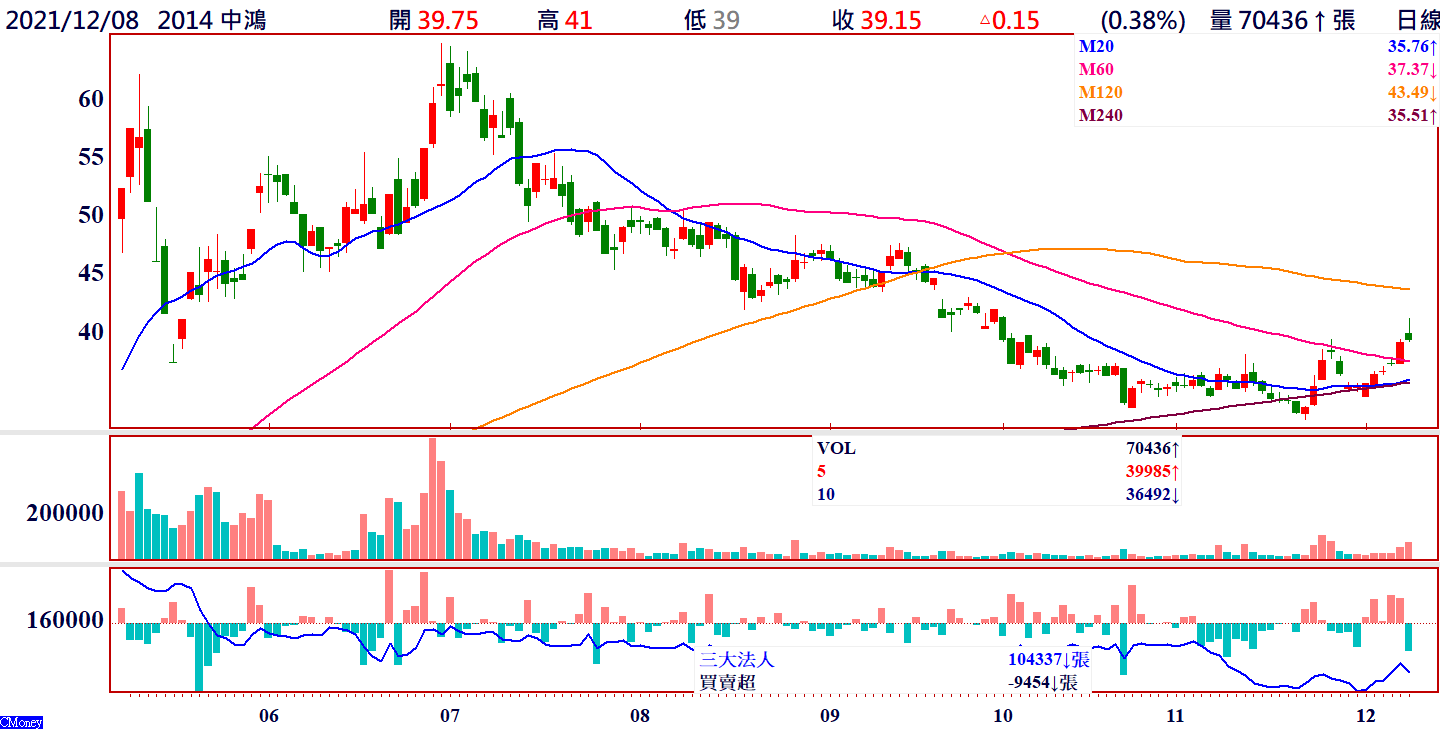Click the 三大法人 indicator label
1440x750 pixels.
(x=736, y=660)
